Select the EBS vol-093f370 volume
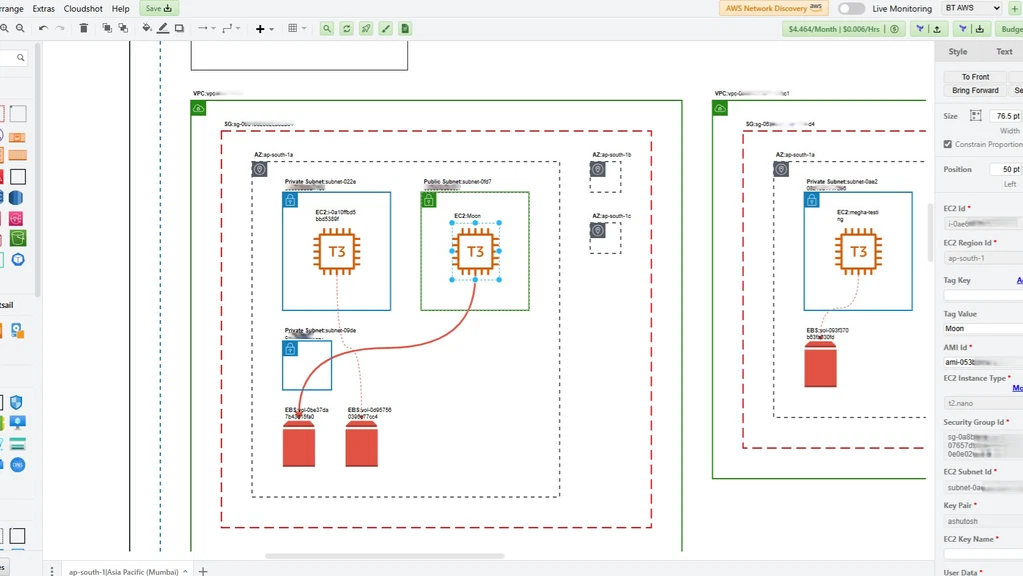This screenshot has height=576, width=1023. (820, 364)
